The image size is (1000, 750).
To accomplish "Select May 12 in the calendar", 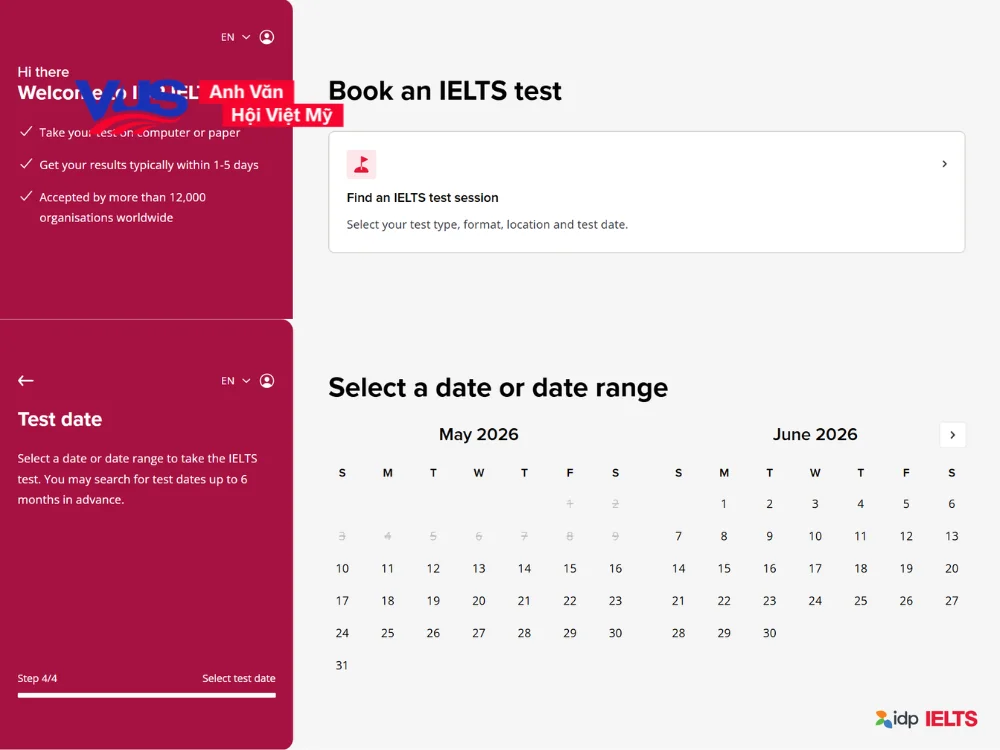I will pos(433,568).
